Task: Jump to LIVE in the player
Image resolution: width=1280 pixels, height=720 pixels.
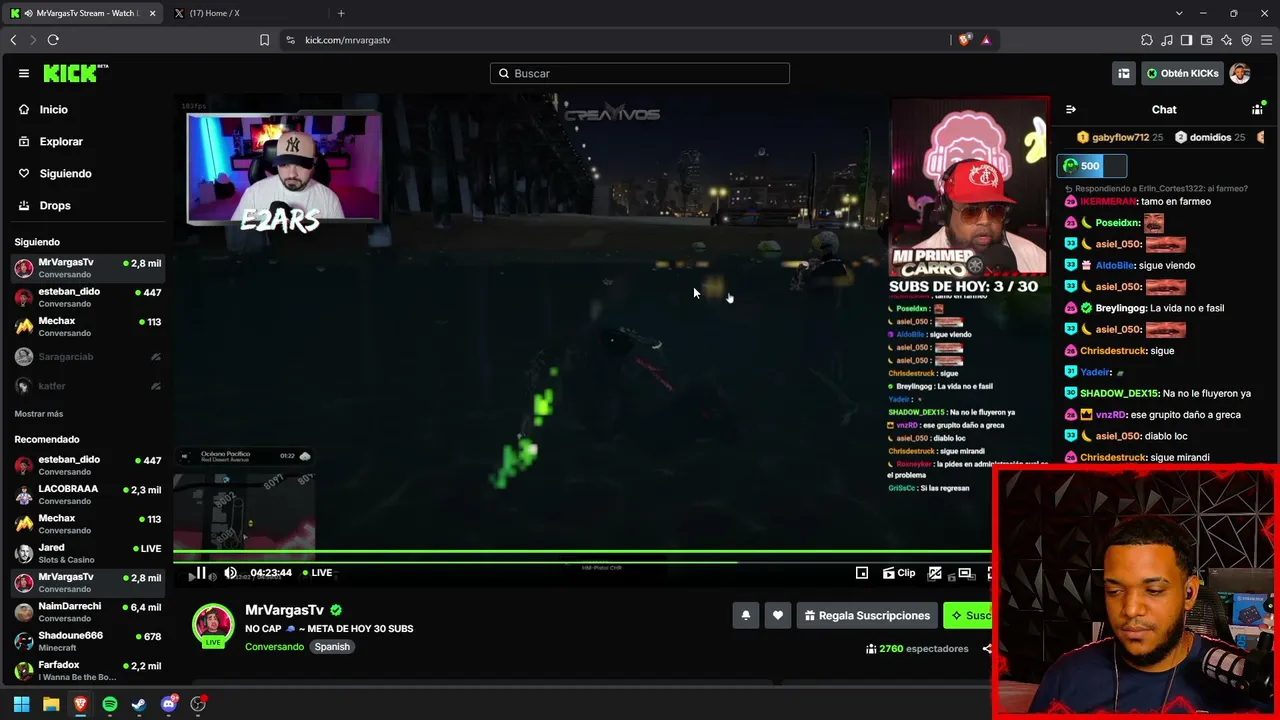Action: tap(317, 573)
